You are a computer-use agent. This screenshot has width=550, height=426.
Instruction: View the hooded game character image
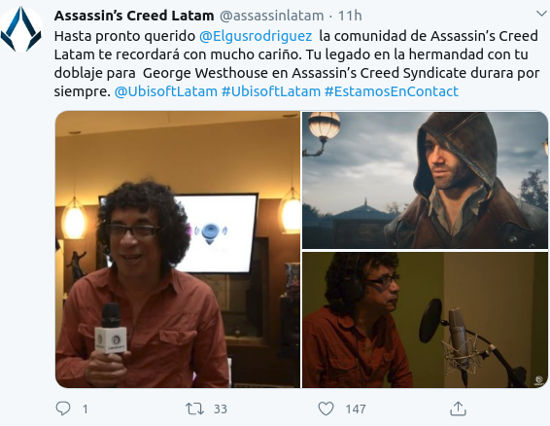coord(425,180)
